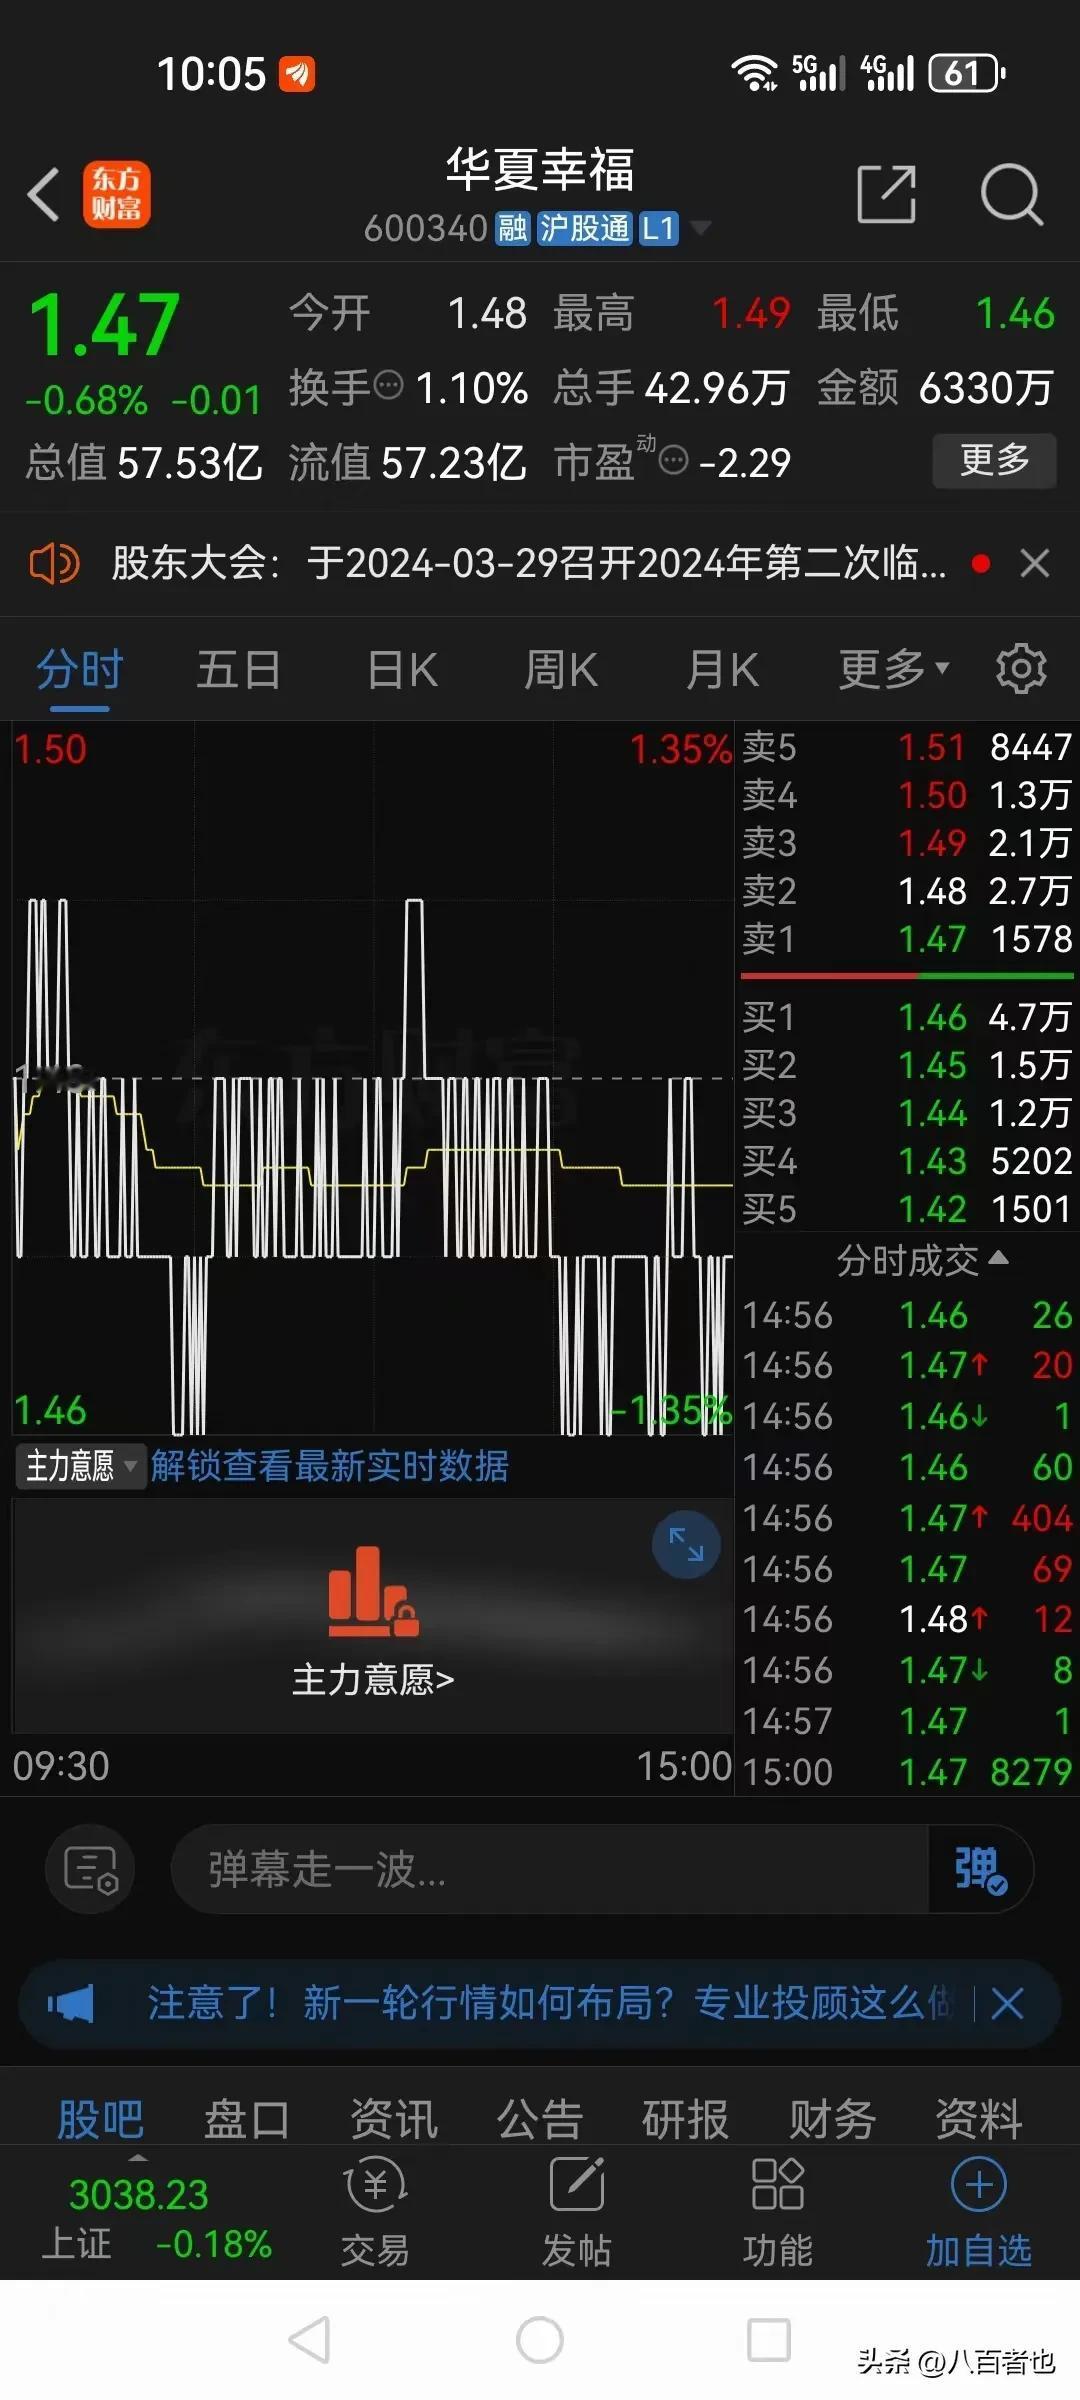Image resolution: width=1080 pixels, height=2400 pixels.
Task: Go back with the left arrow icon
Action: [44, 194]
